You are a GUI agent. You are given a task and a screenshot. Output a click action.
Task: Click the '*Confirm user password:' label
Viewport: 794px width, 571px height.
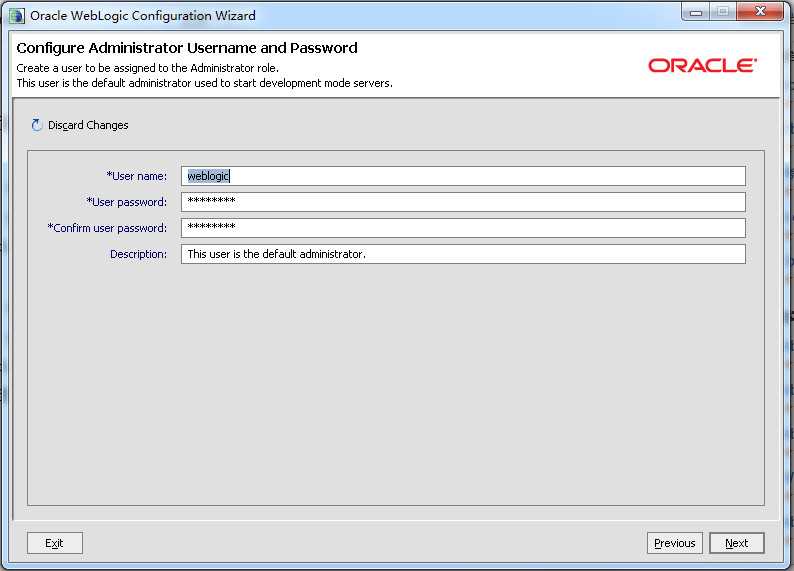tap(107, 228)
